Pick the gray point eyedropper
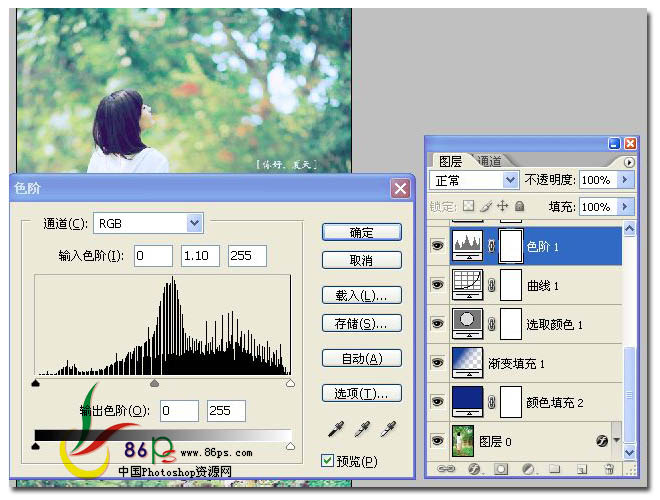This screenshot has width=660, height=500. (360, 430)
